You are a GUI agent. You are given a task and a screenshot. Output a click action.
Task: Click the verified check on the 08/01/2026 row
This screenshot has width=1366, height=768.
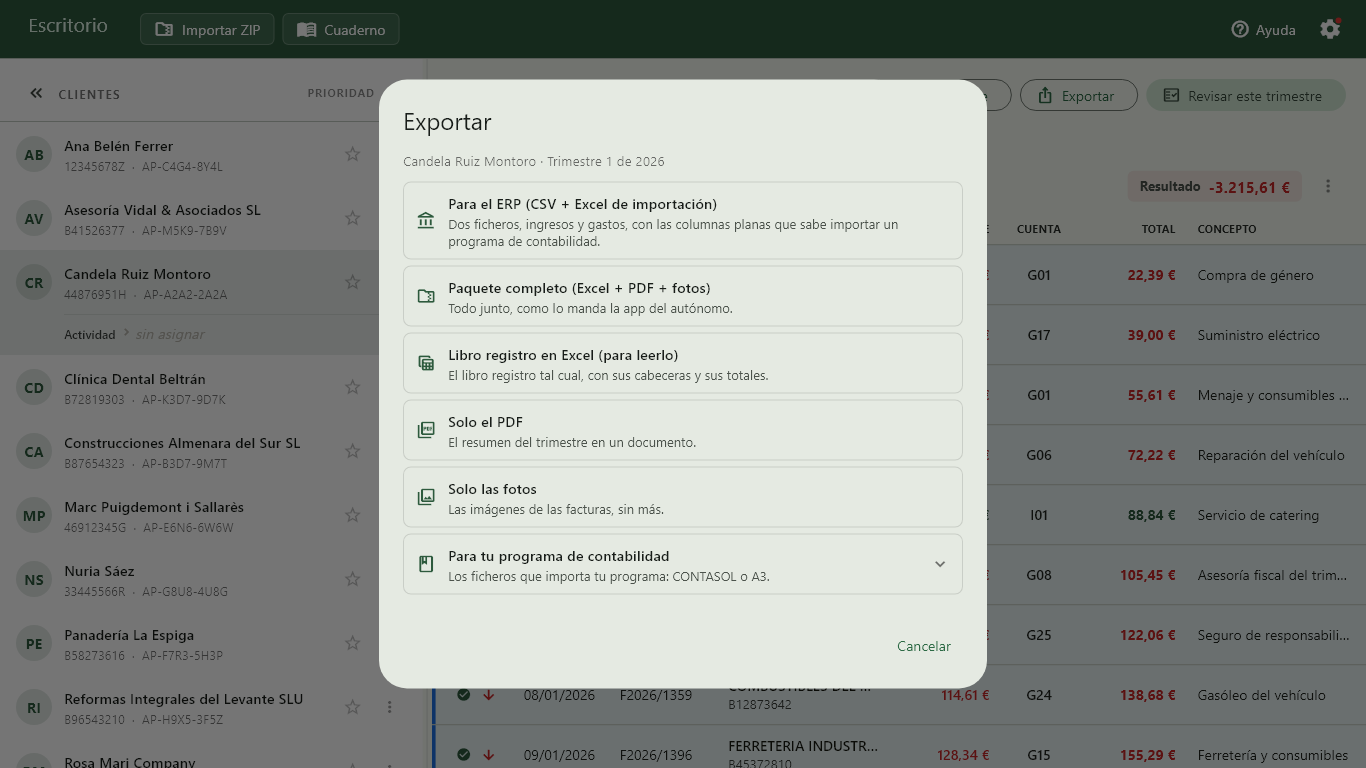(463, 695)
